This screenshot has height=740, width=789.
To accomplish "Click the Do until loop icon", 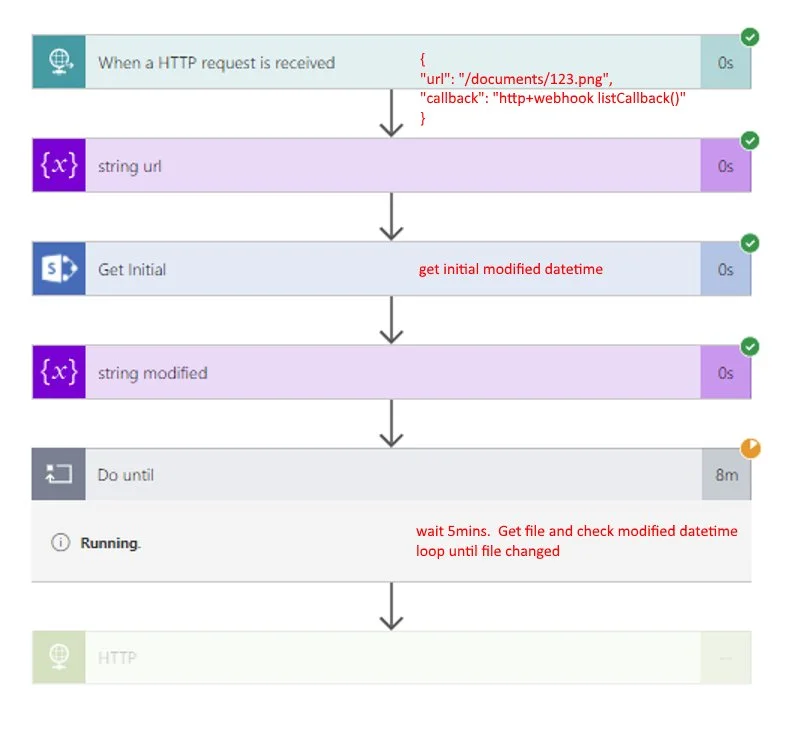I will [x=59, y=475].
